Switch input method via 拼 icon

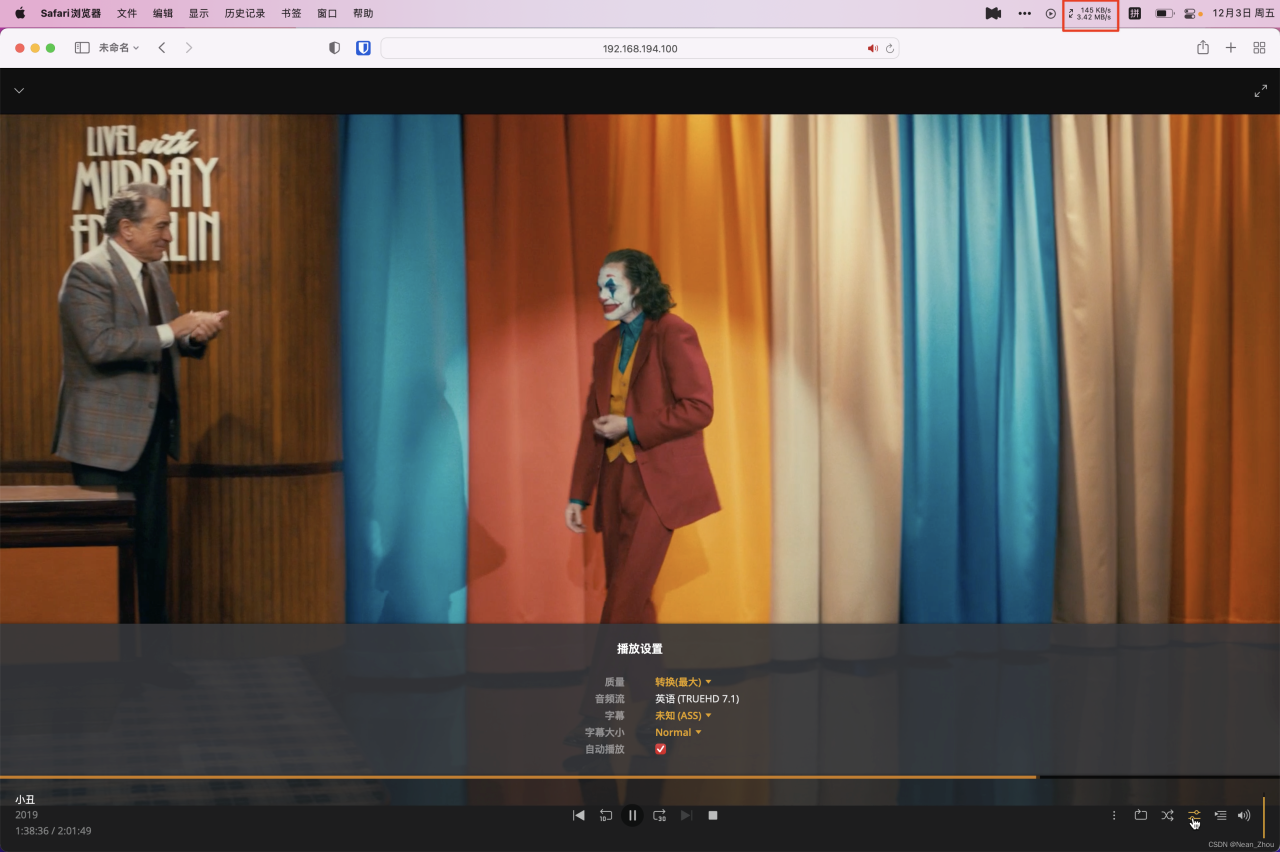tap(1135, 13)
